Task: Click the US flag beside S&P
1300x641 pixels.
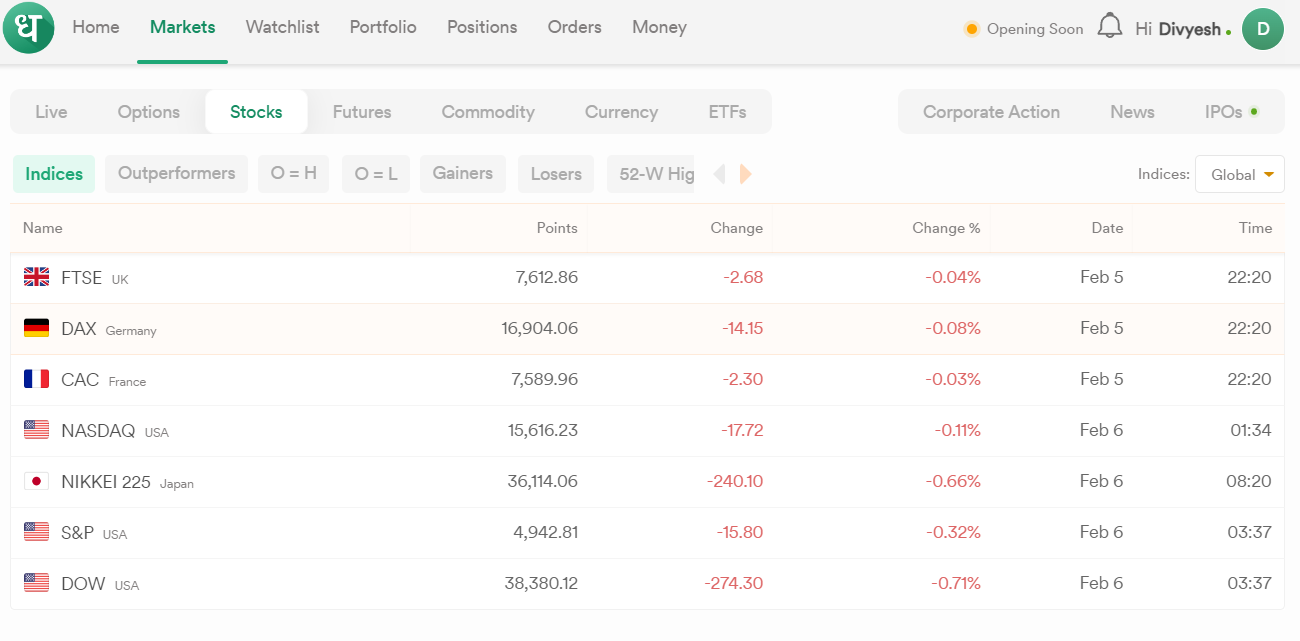Action: point(37,532)
